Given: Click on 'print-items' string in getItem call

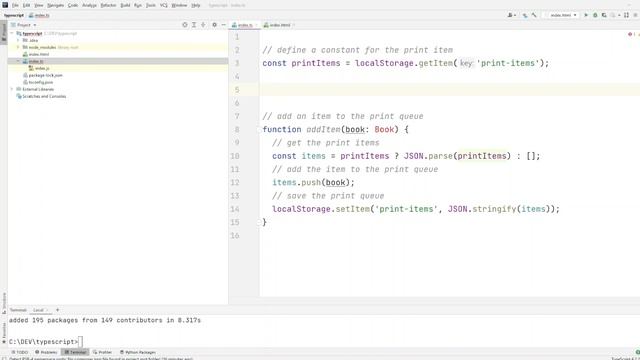Looking at the screenshot, I should [x=507, y=63].
